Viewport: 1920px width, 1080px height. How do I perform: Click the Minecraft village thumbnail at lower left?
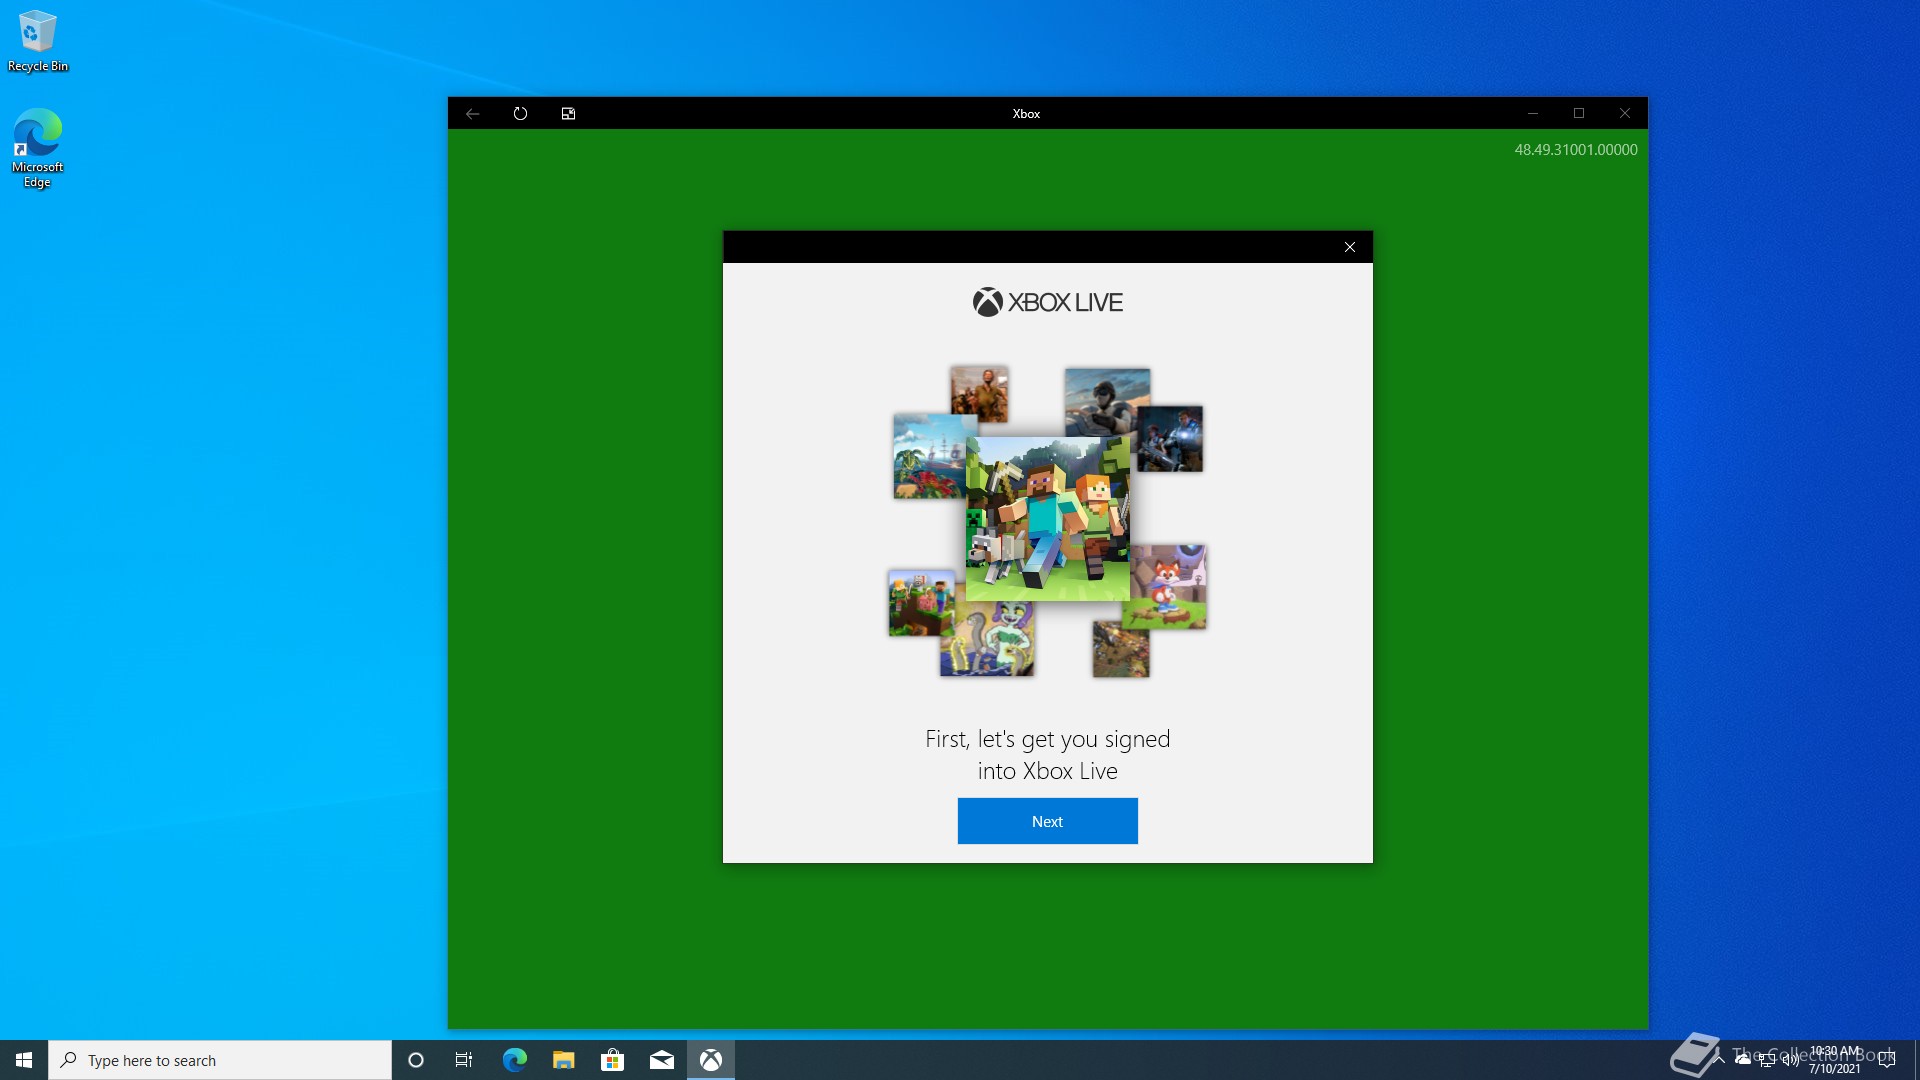[921, 603]
